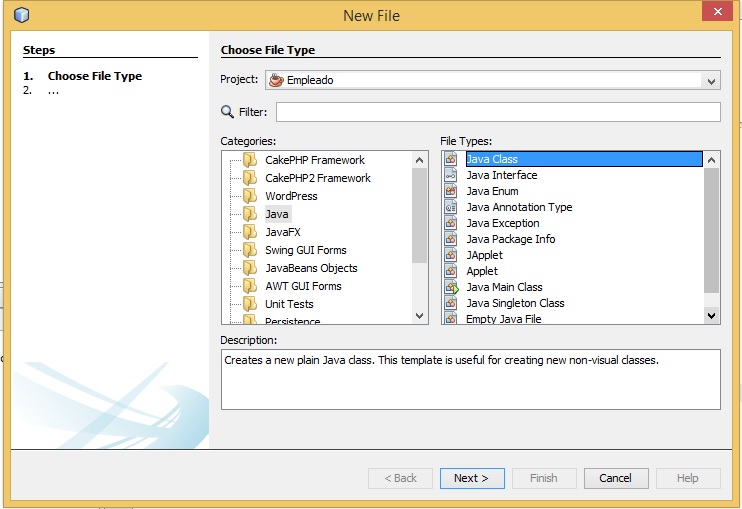The image size is (742, 509).
Task: Choose Java Singleton Class file type
Action: point(515,303)
